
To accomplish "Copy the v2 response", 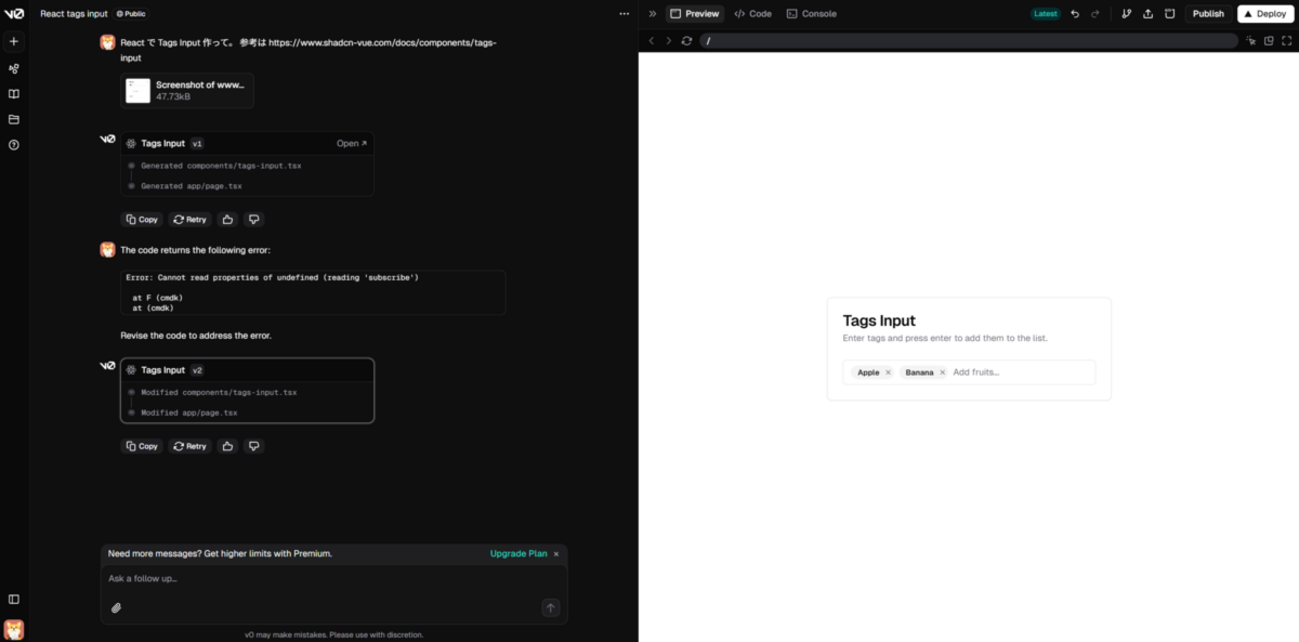I will pyautogui.click(x=142, y=446).
